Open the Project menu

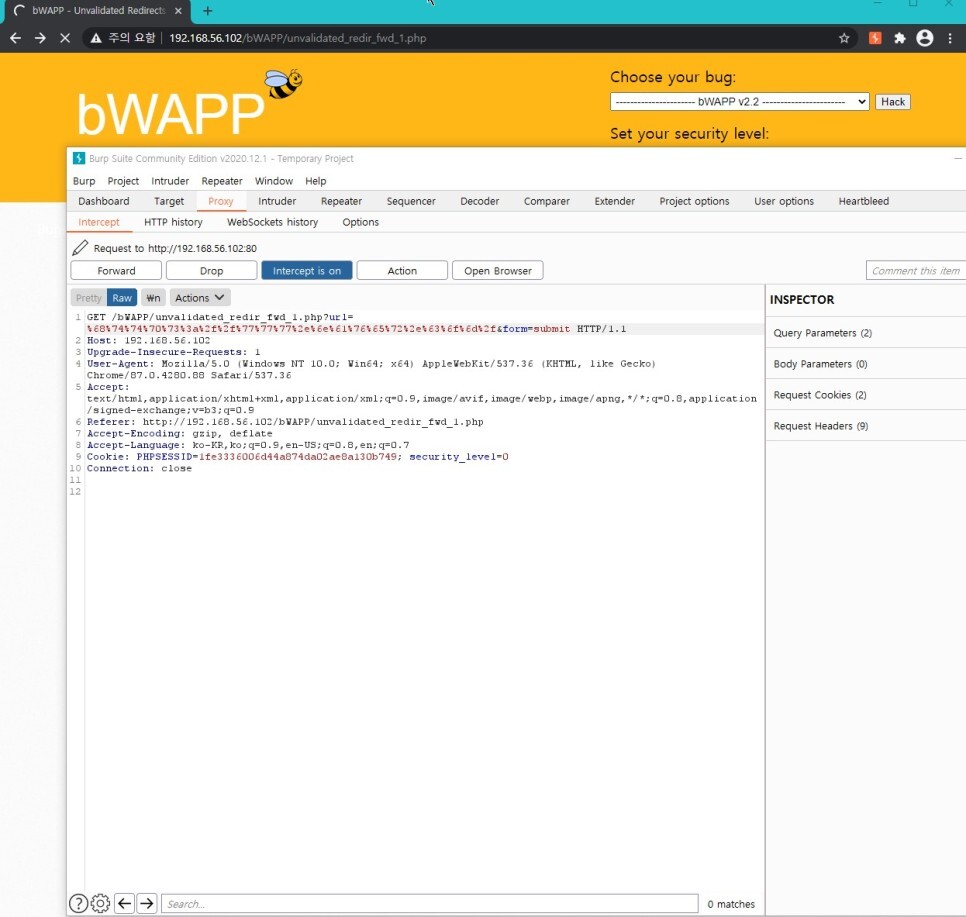[x=123, y=181]
